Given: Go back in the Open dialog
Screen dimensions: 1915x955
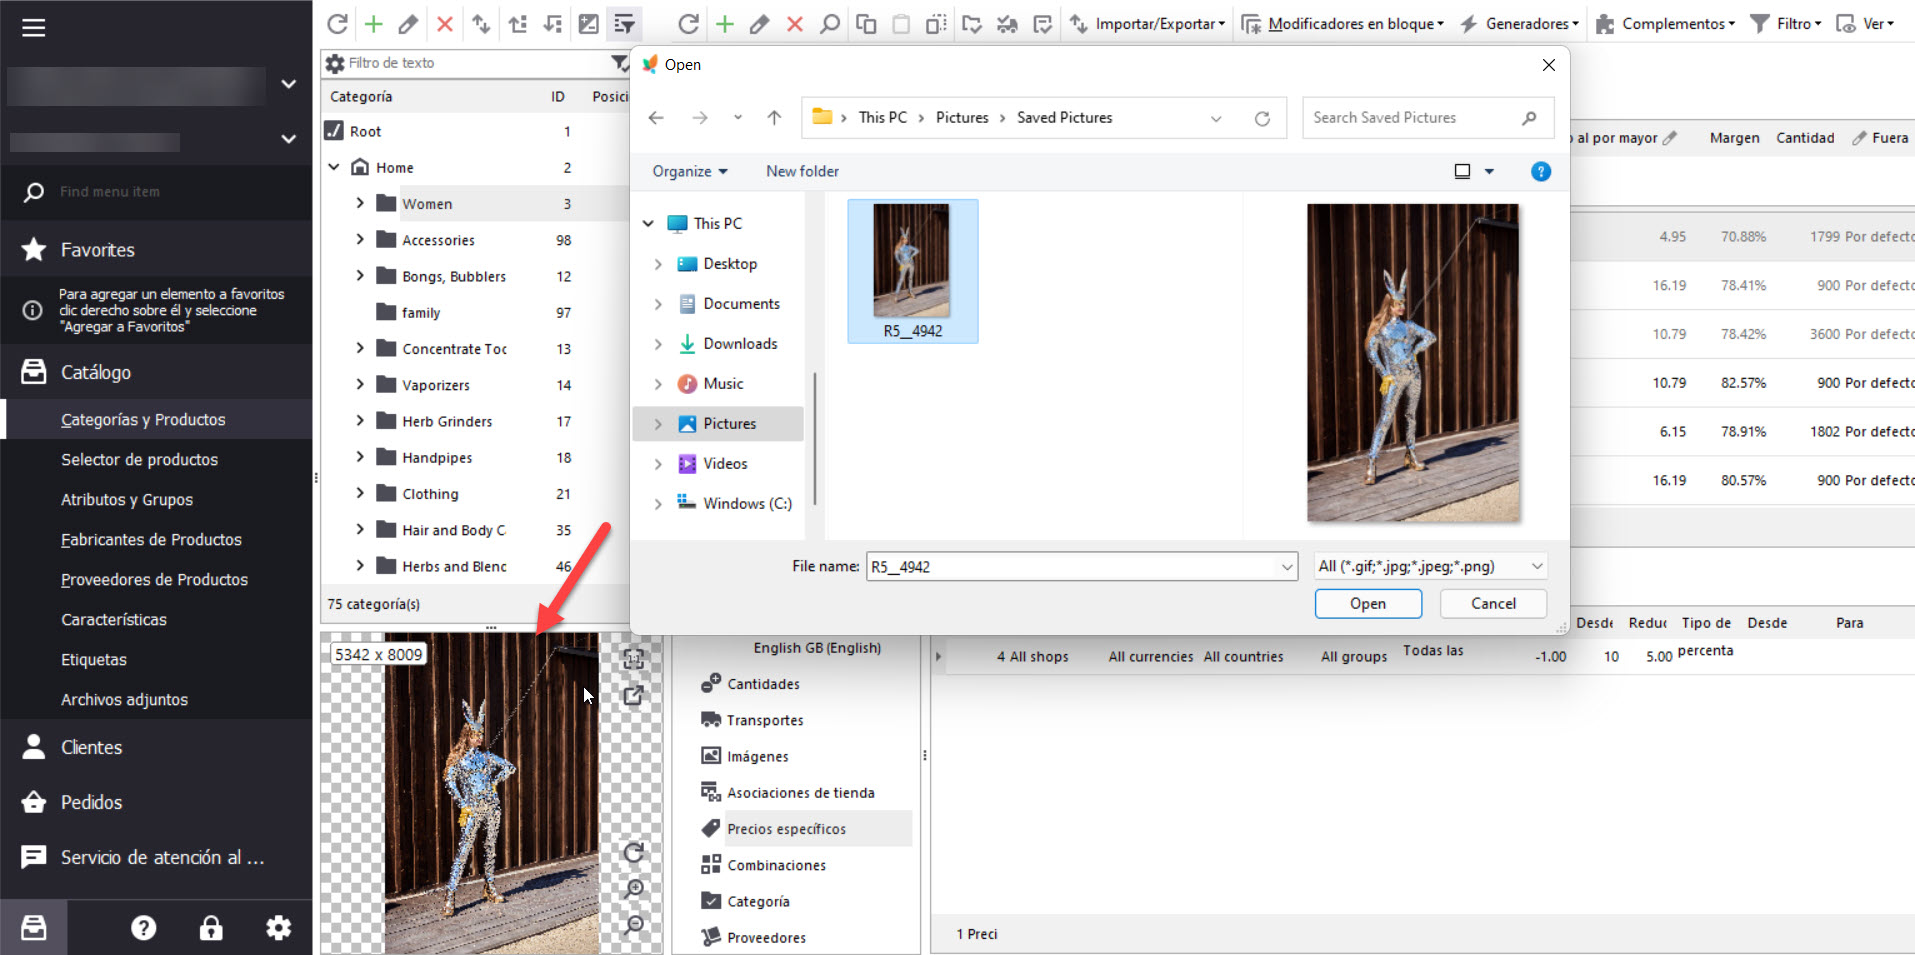Looking at the screenshot, I should click(x=656, y=118).
